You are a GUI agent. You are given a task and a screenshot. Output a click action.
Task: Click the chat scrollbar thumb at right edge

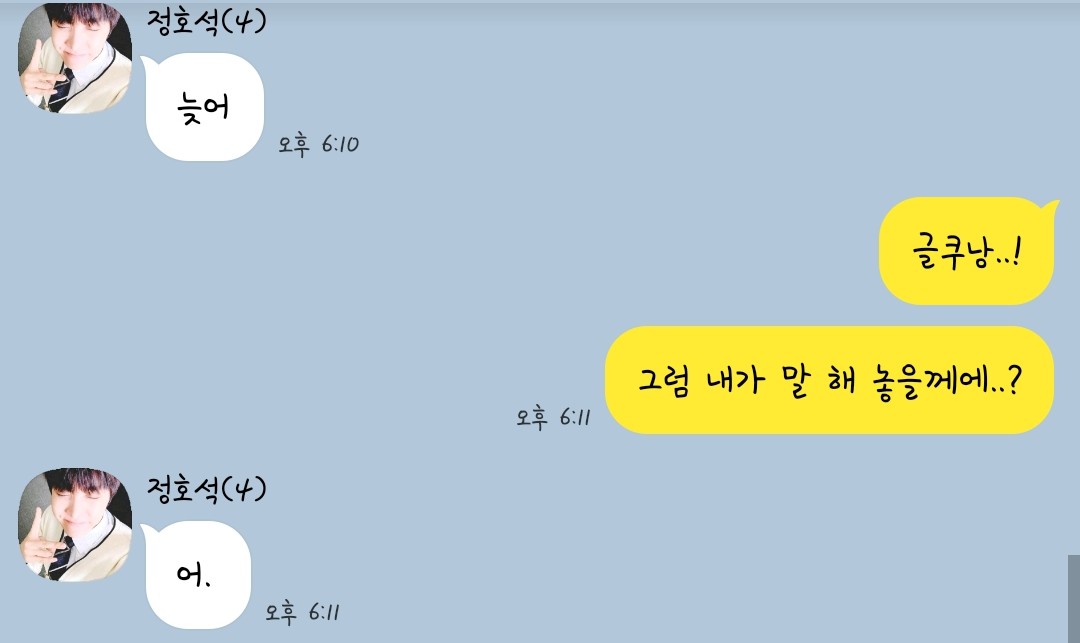(x=1074, y=599)
